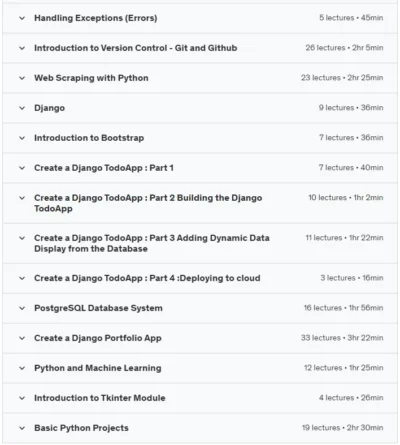Expand the Handling Exceptions (Errors) chevron
The width and height of the screenshot is (400, 445).
22,18
